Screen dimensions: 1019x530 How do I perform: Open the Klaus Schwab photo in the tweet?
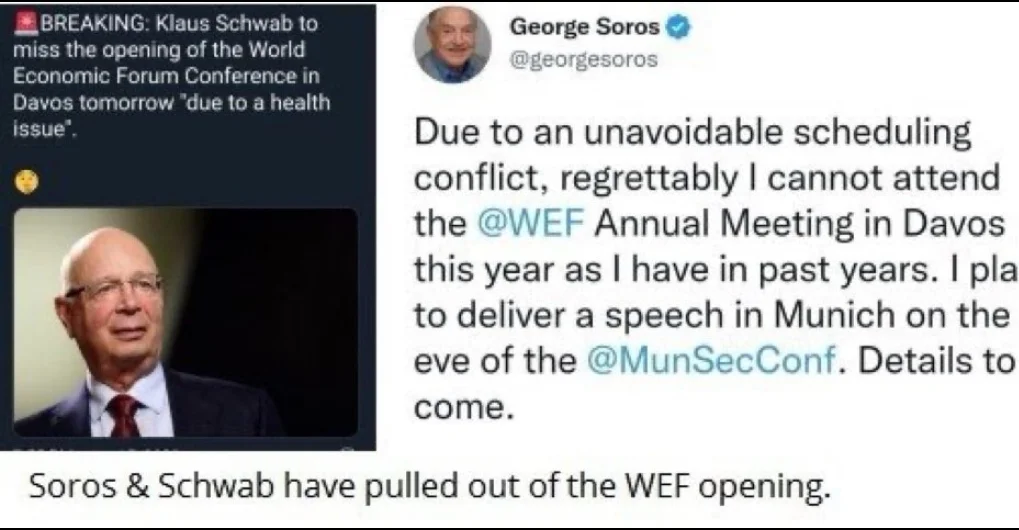coord(186,323)
